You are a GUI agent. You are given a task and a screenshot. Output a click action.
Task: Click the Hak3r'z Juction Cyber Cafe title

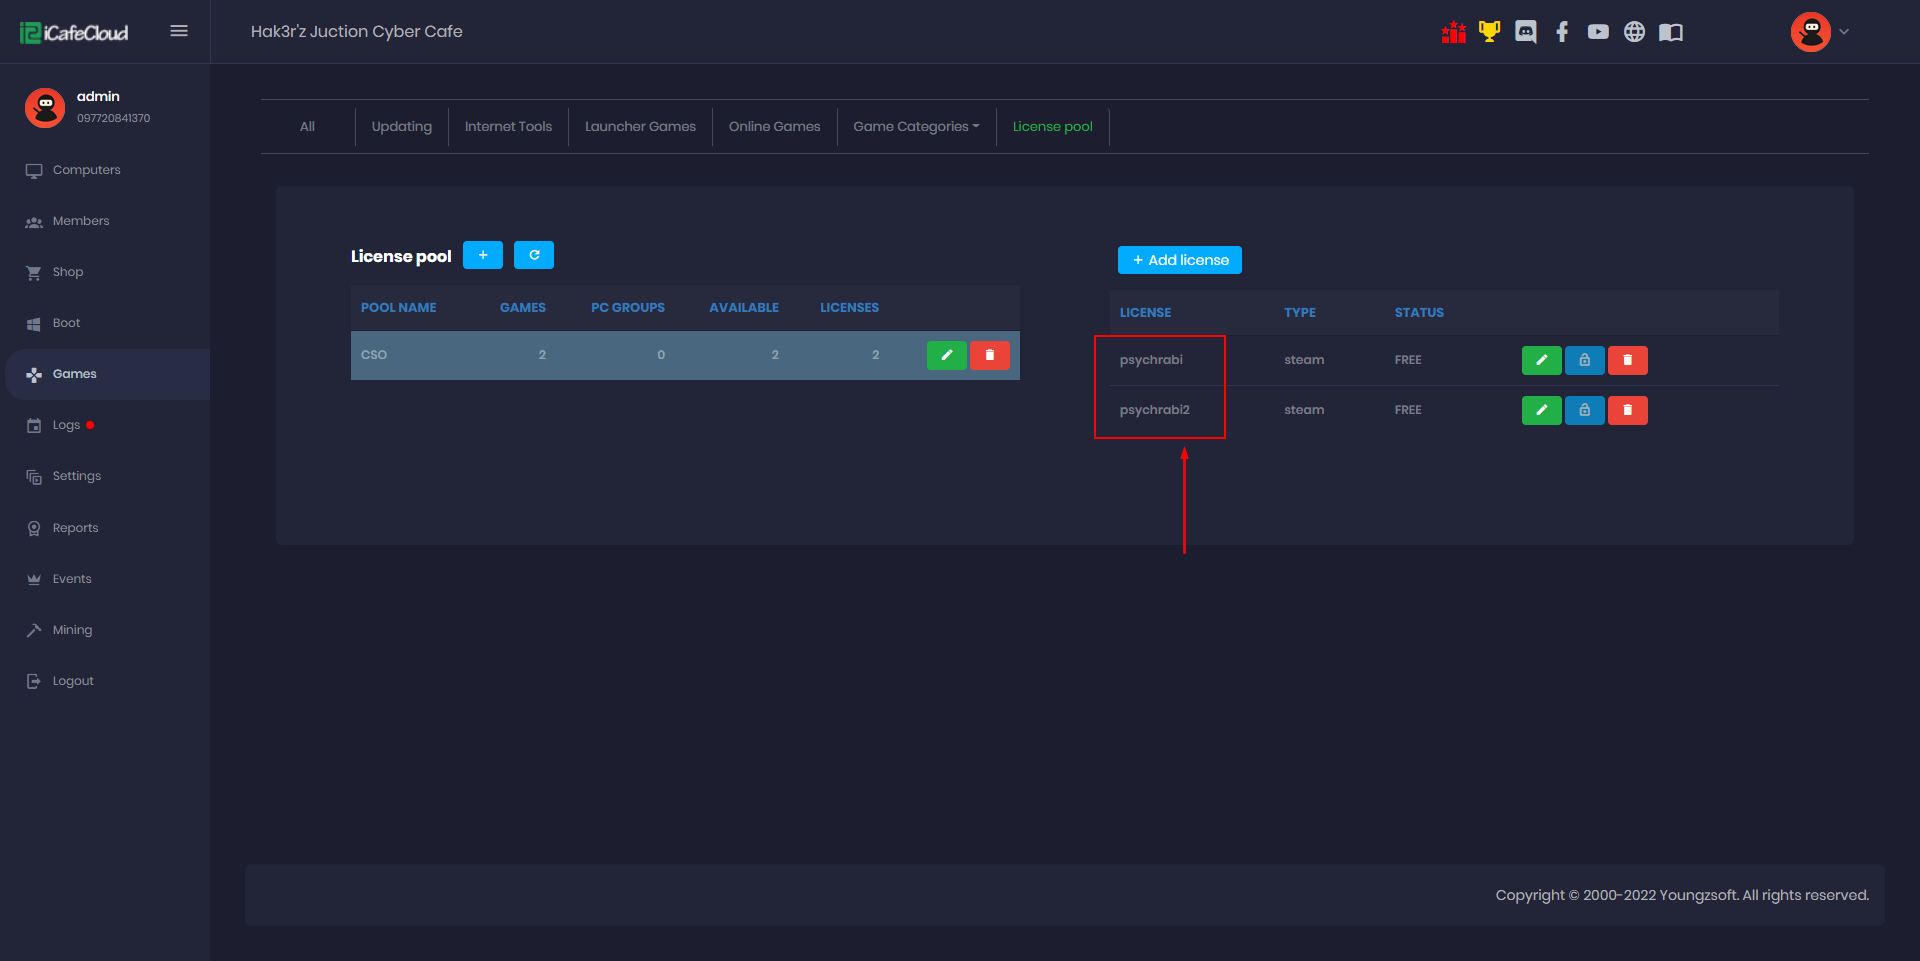coord(357,32)
